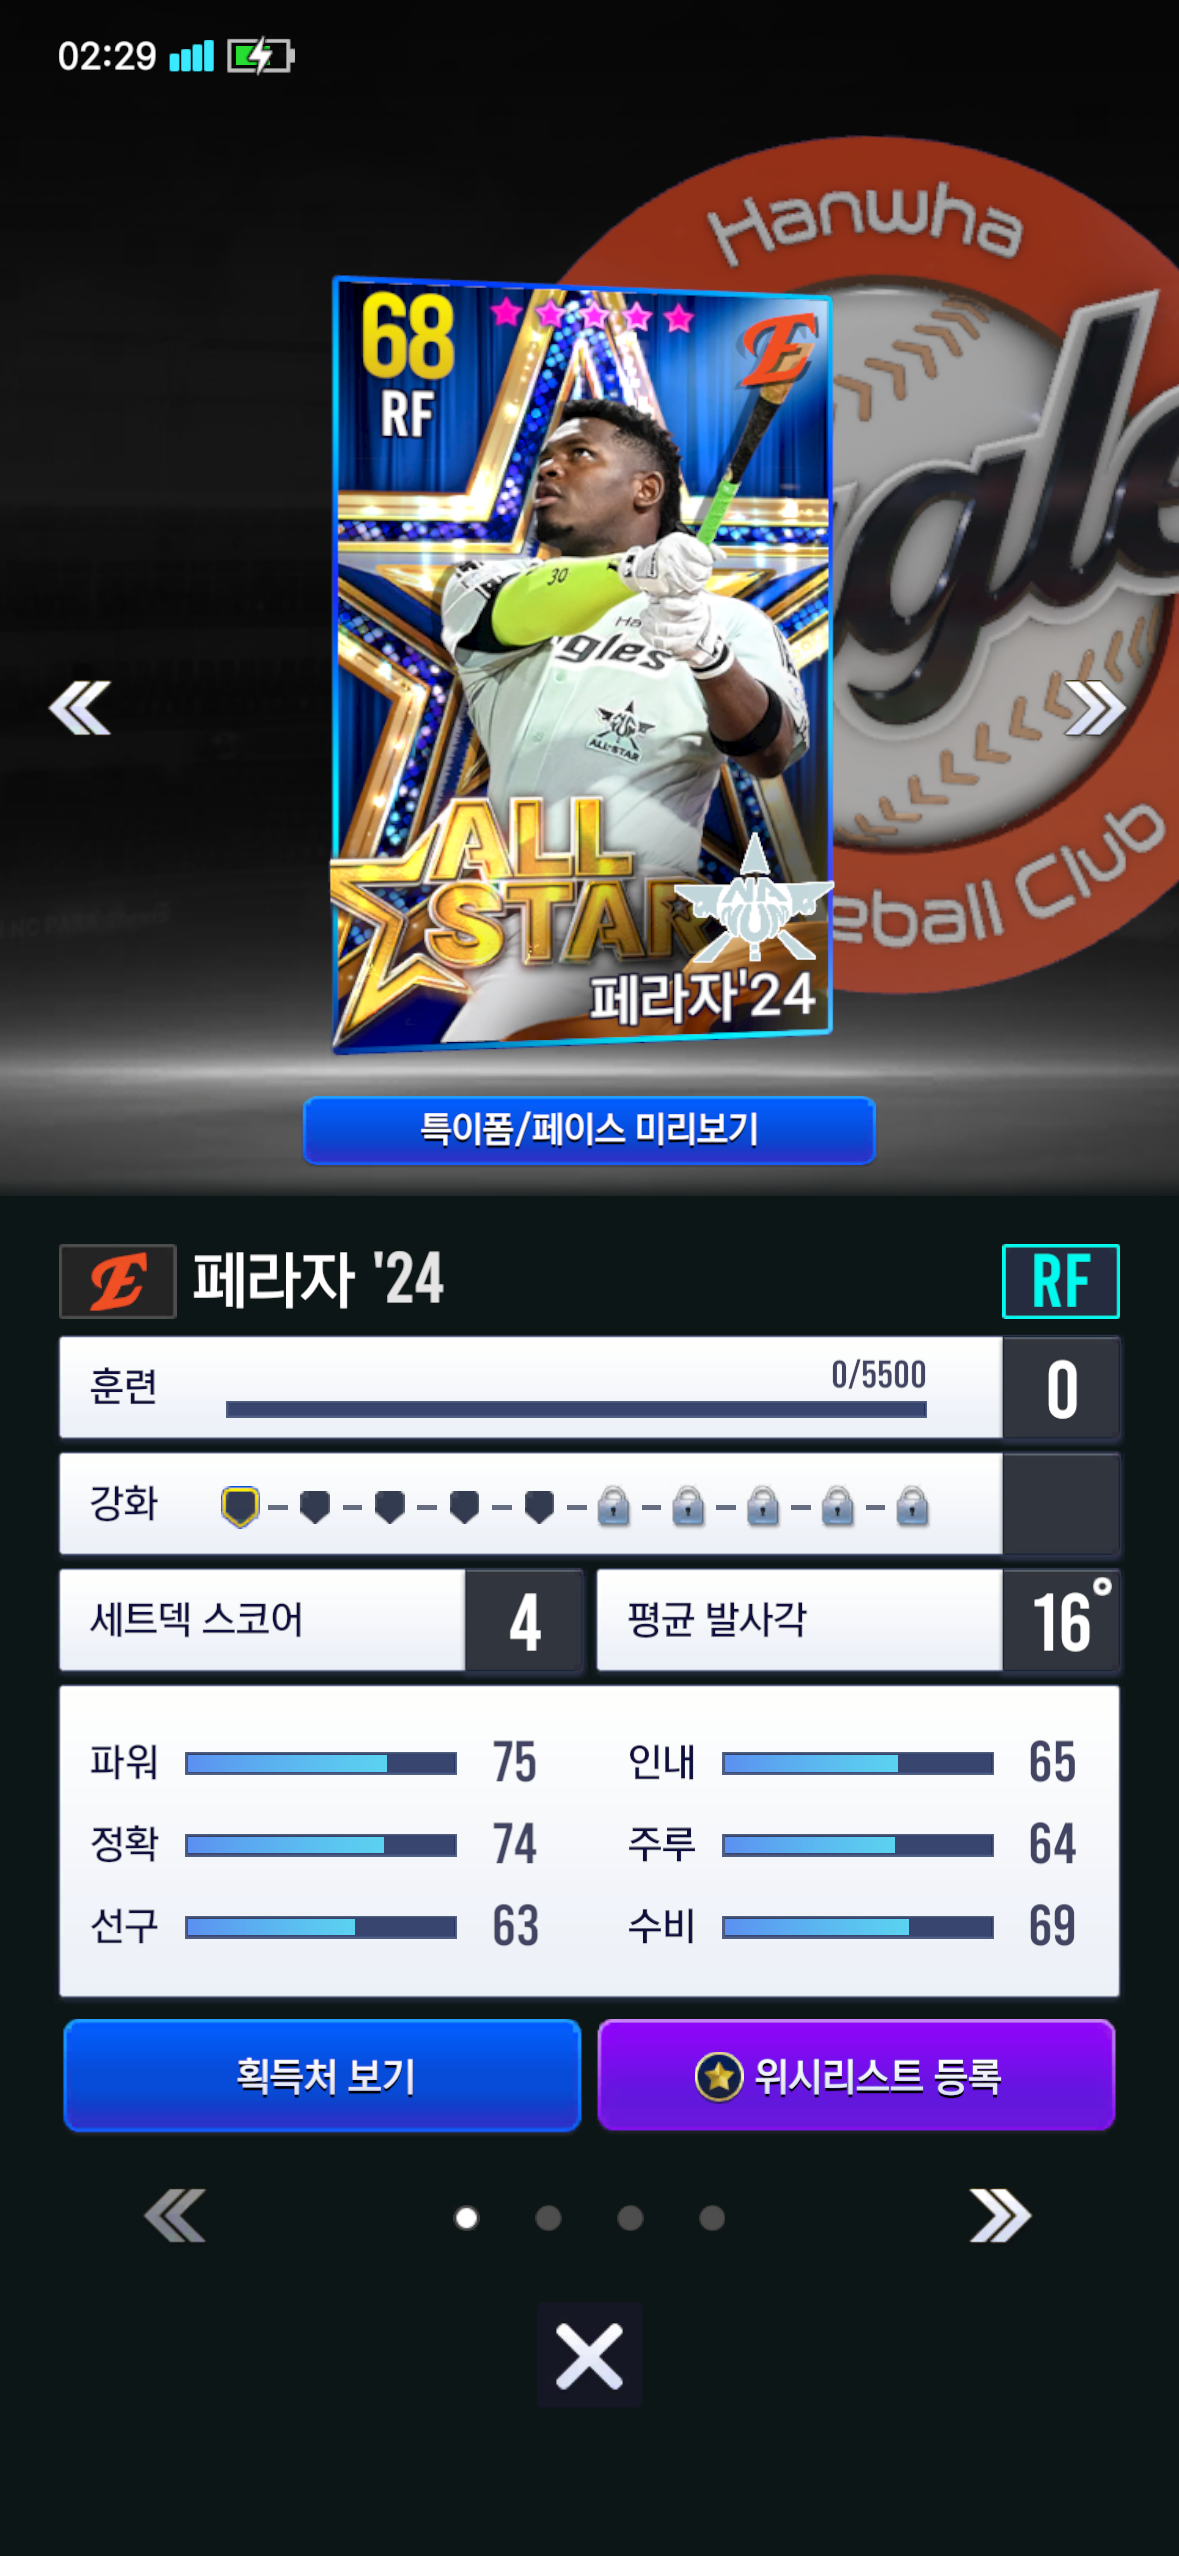Go to next page with bottom right chevron
This screenshot has height=2556, width=1179.
(x=1000, y=2216)
